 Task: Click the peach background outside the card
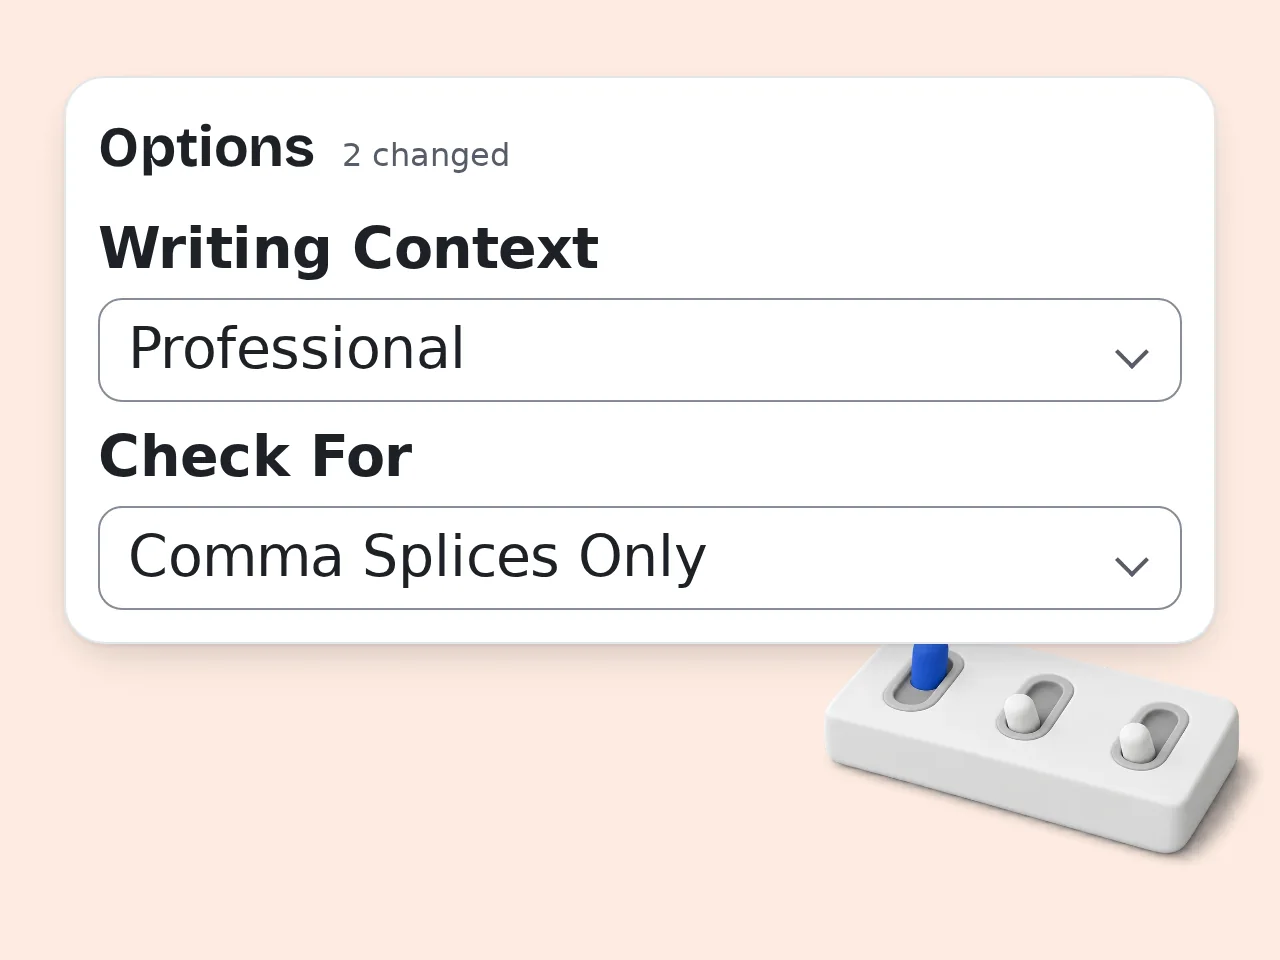400,800
